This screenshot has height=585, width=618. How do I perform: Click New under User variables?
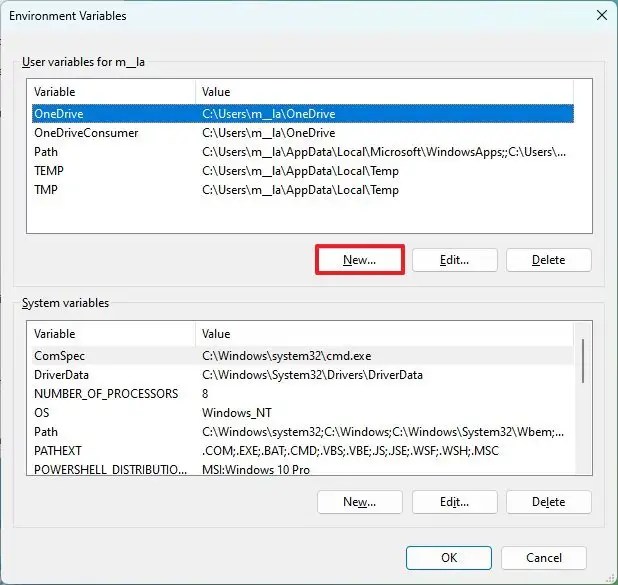click(359, 260)
